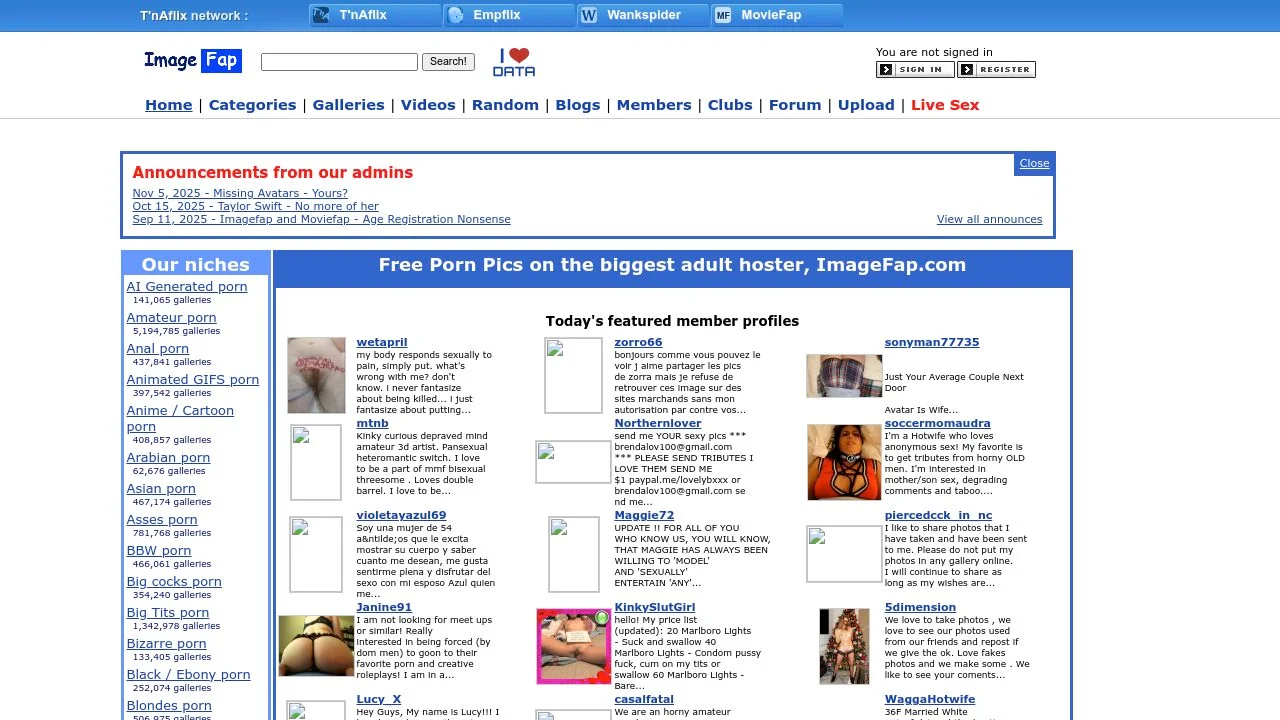This screenshot has width=1280, height=720.
Task: Open the View all announces link
Action: [x=989, y=219]
